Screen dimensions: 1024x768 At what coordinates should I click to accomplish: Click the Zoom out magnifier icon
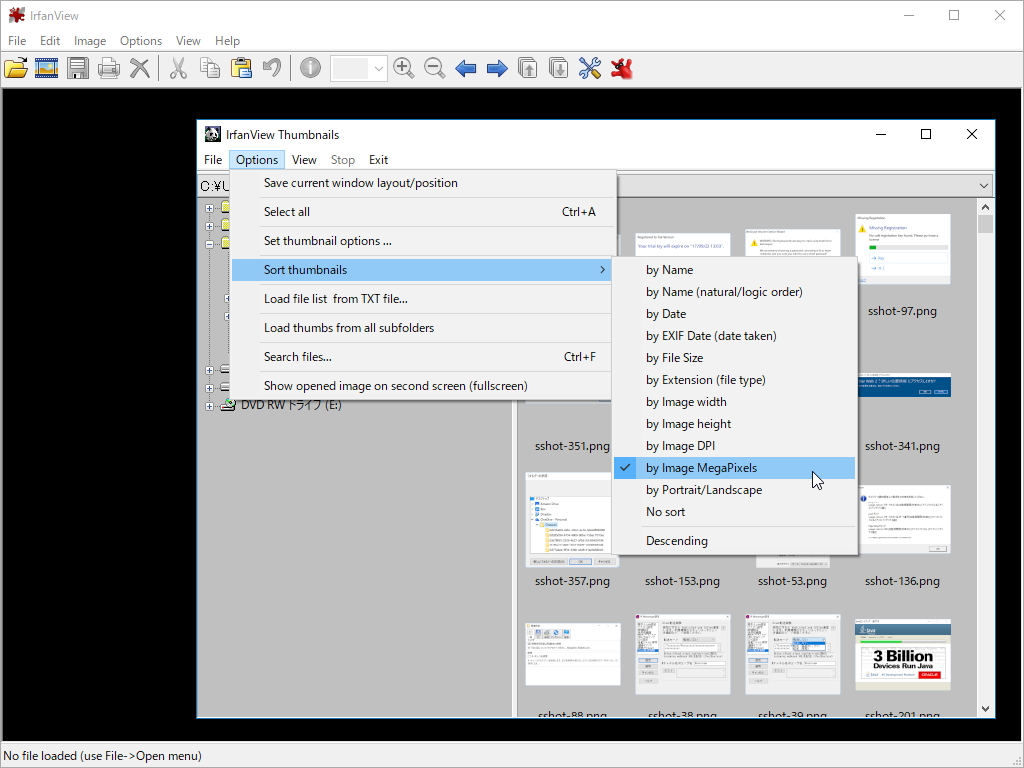point(434,68)
